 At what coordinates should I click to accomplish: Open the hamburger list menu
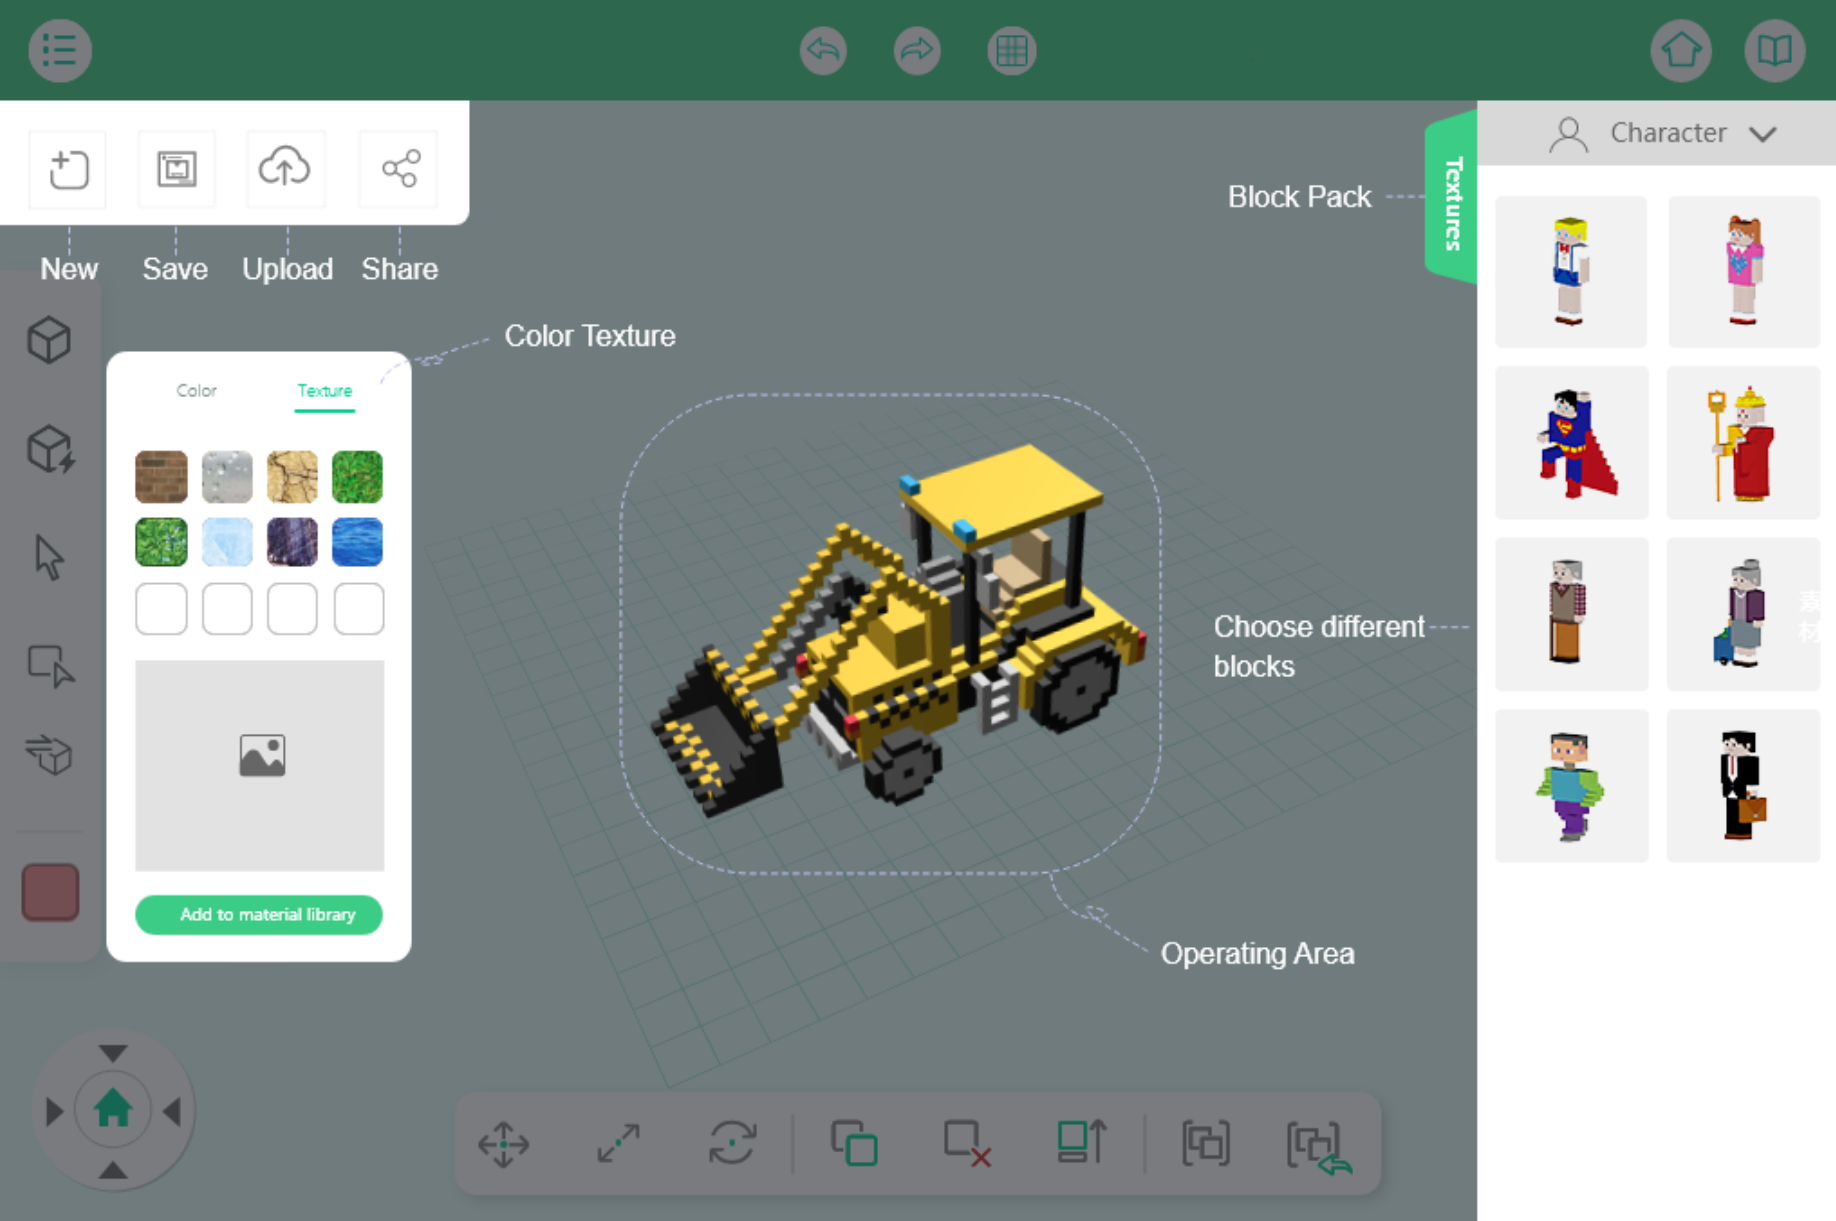[60, 50]
